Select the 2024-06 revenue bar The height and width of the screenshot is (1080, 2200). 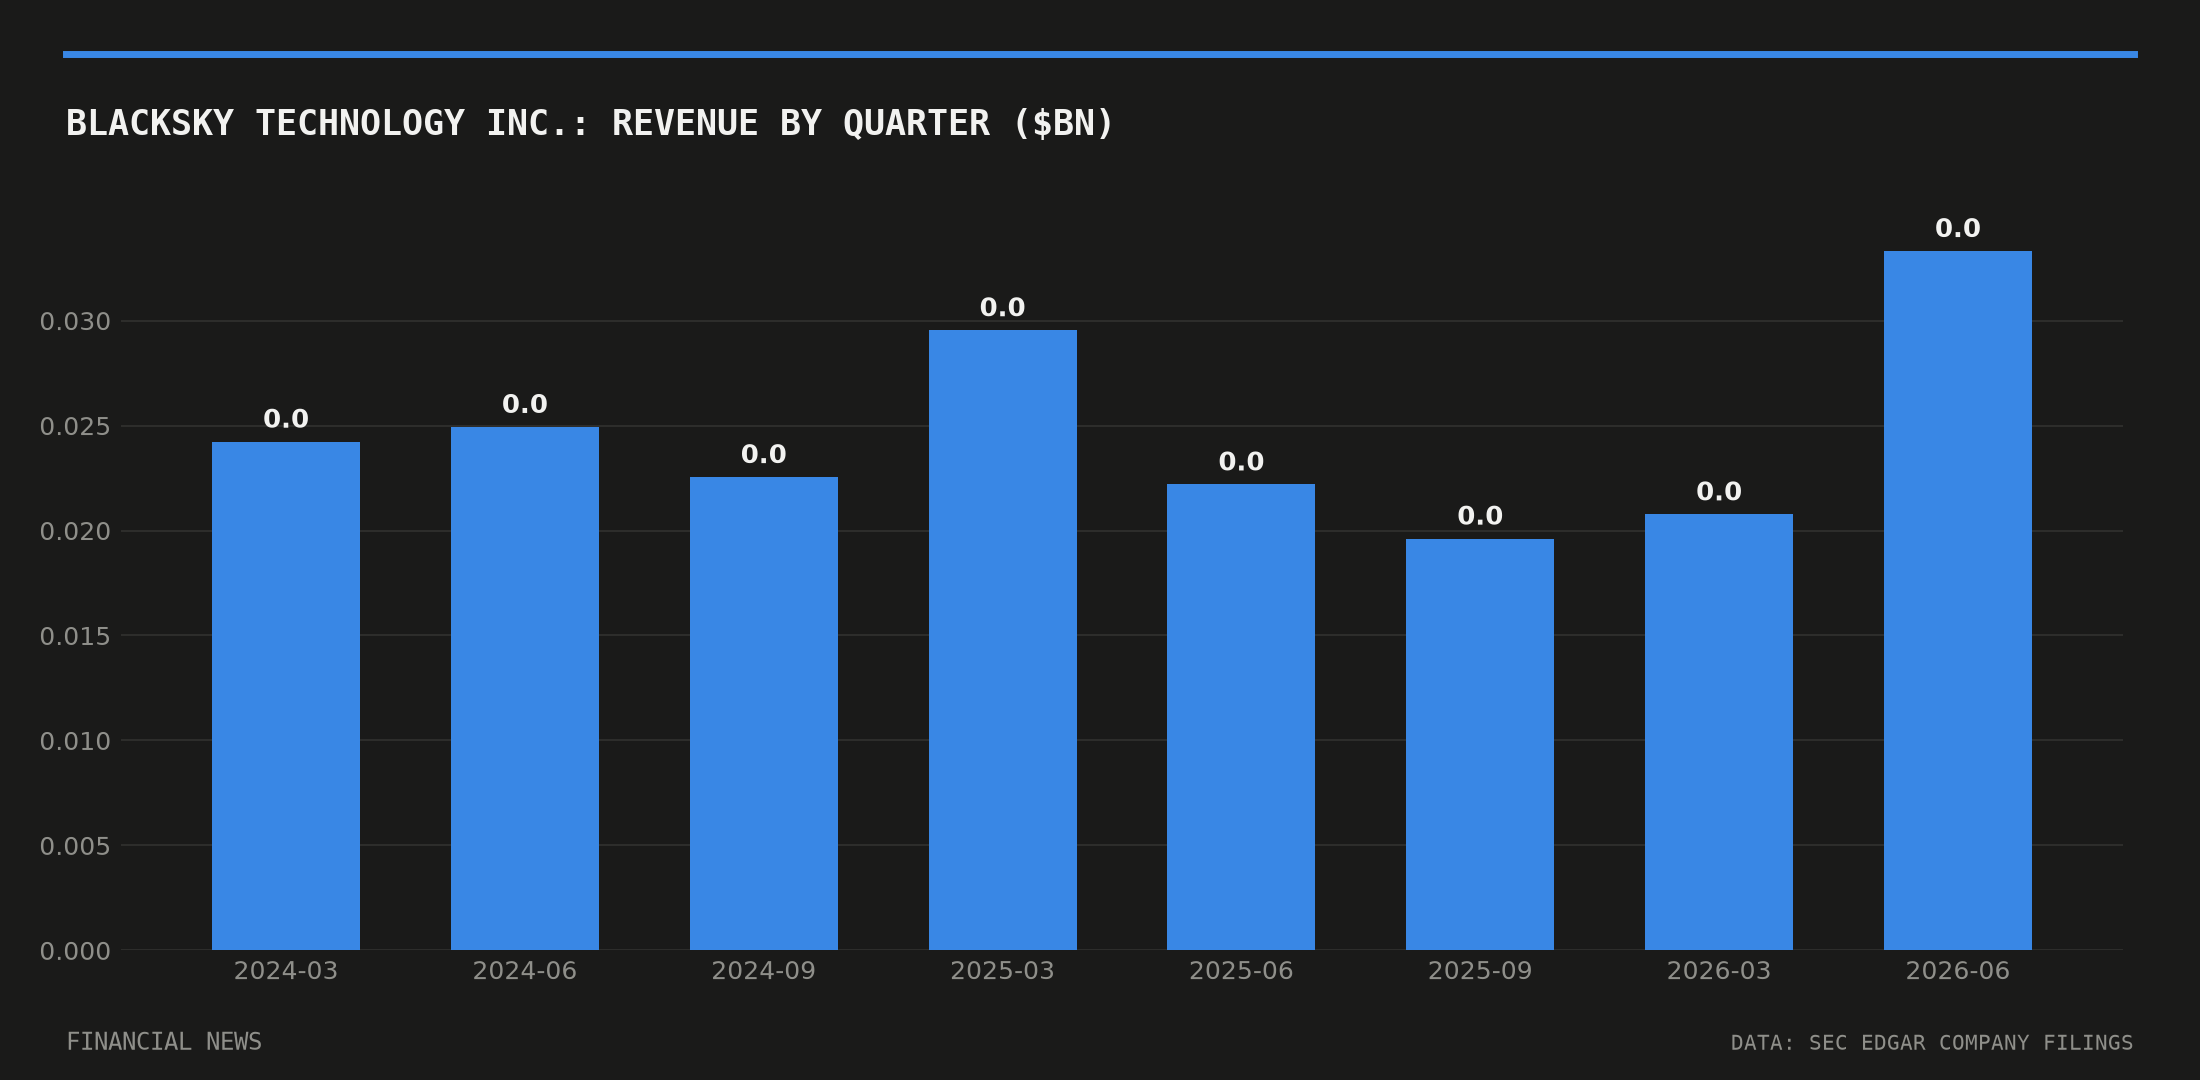click(525, 688)
